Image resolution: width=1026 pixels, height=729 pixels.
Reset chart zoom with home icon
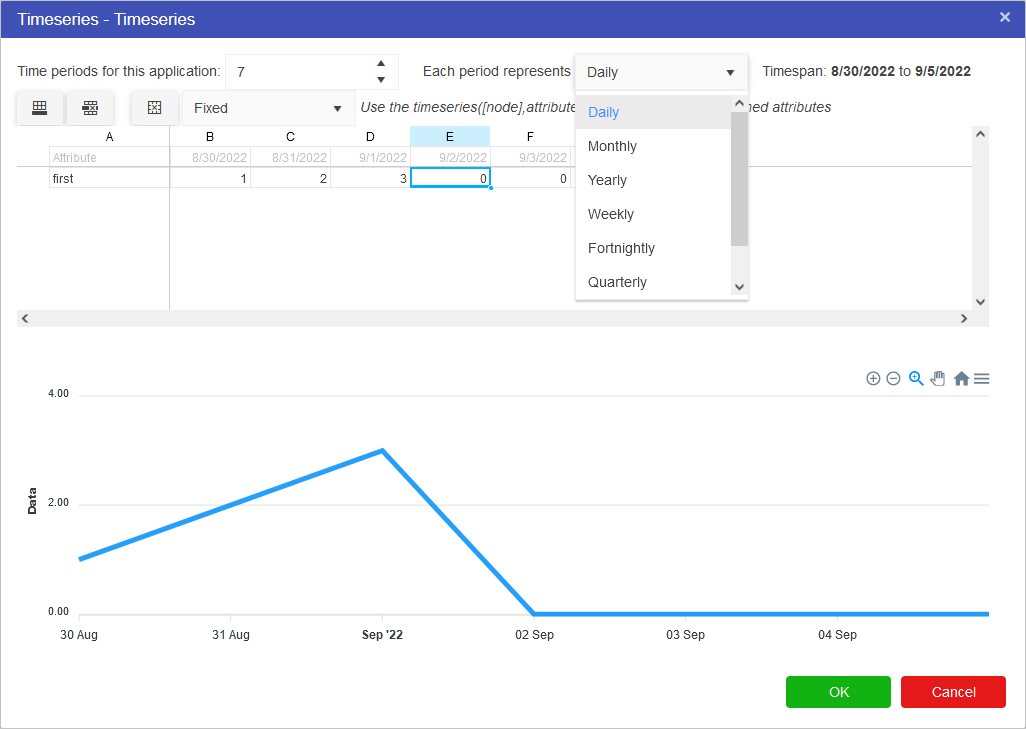tap(961, 379)
